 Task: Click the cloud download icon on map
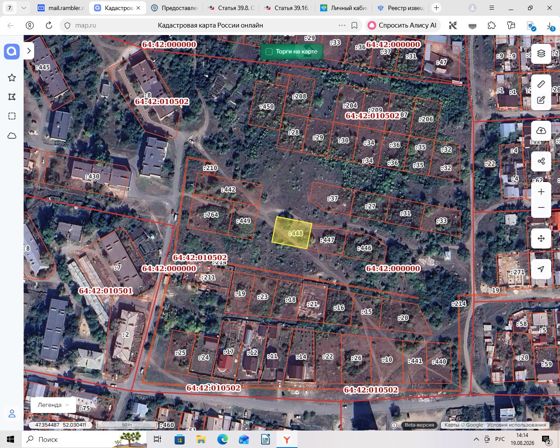(541, 130)
